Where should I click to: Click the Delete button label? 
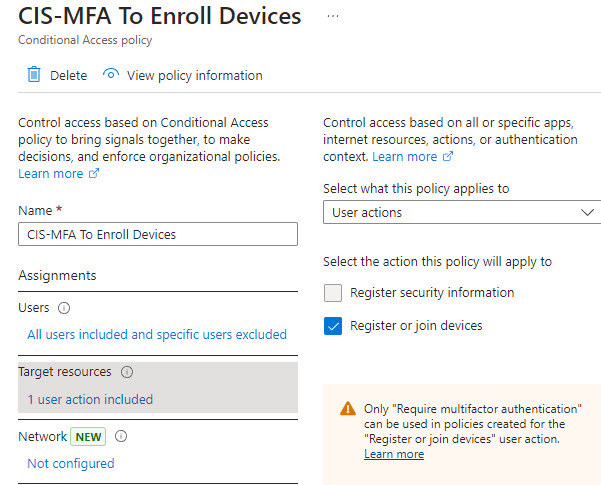(69, 76)
